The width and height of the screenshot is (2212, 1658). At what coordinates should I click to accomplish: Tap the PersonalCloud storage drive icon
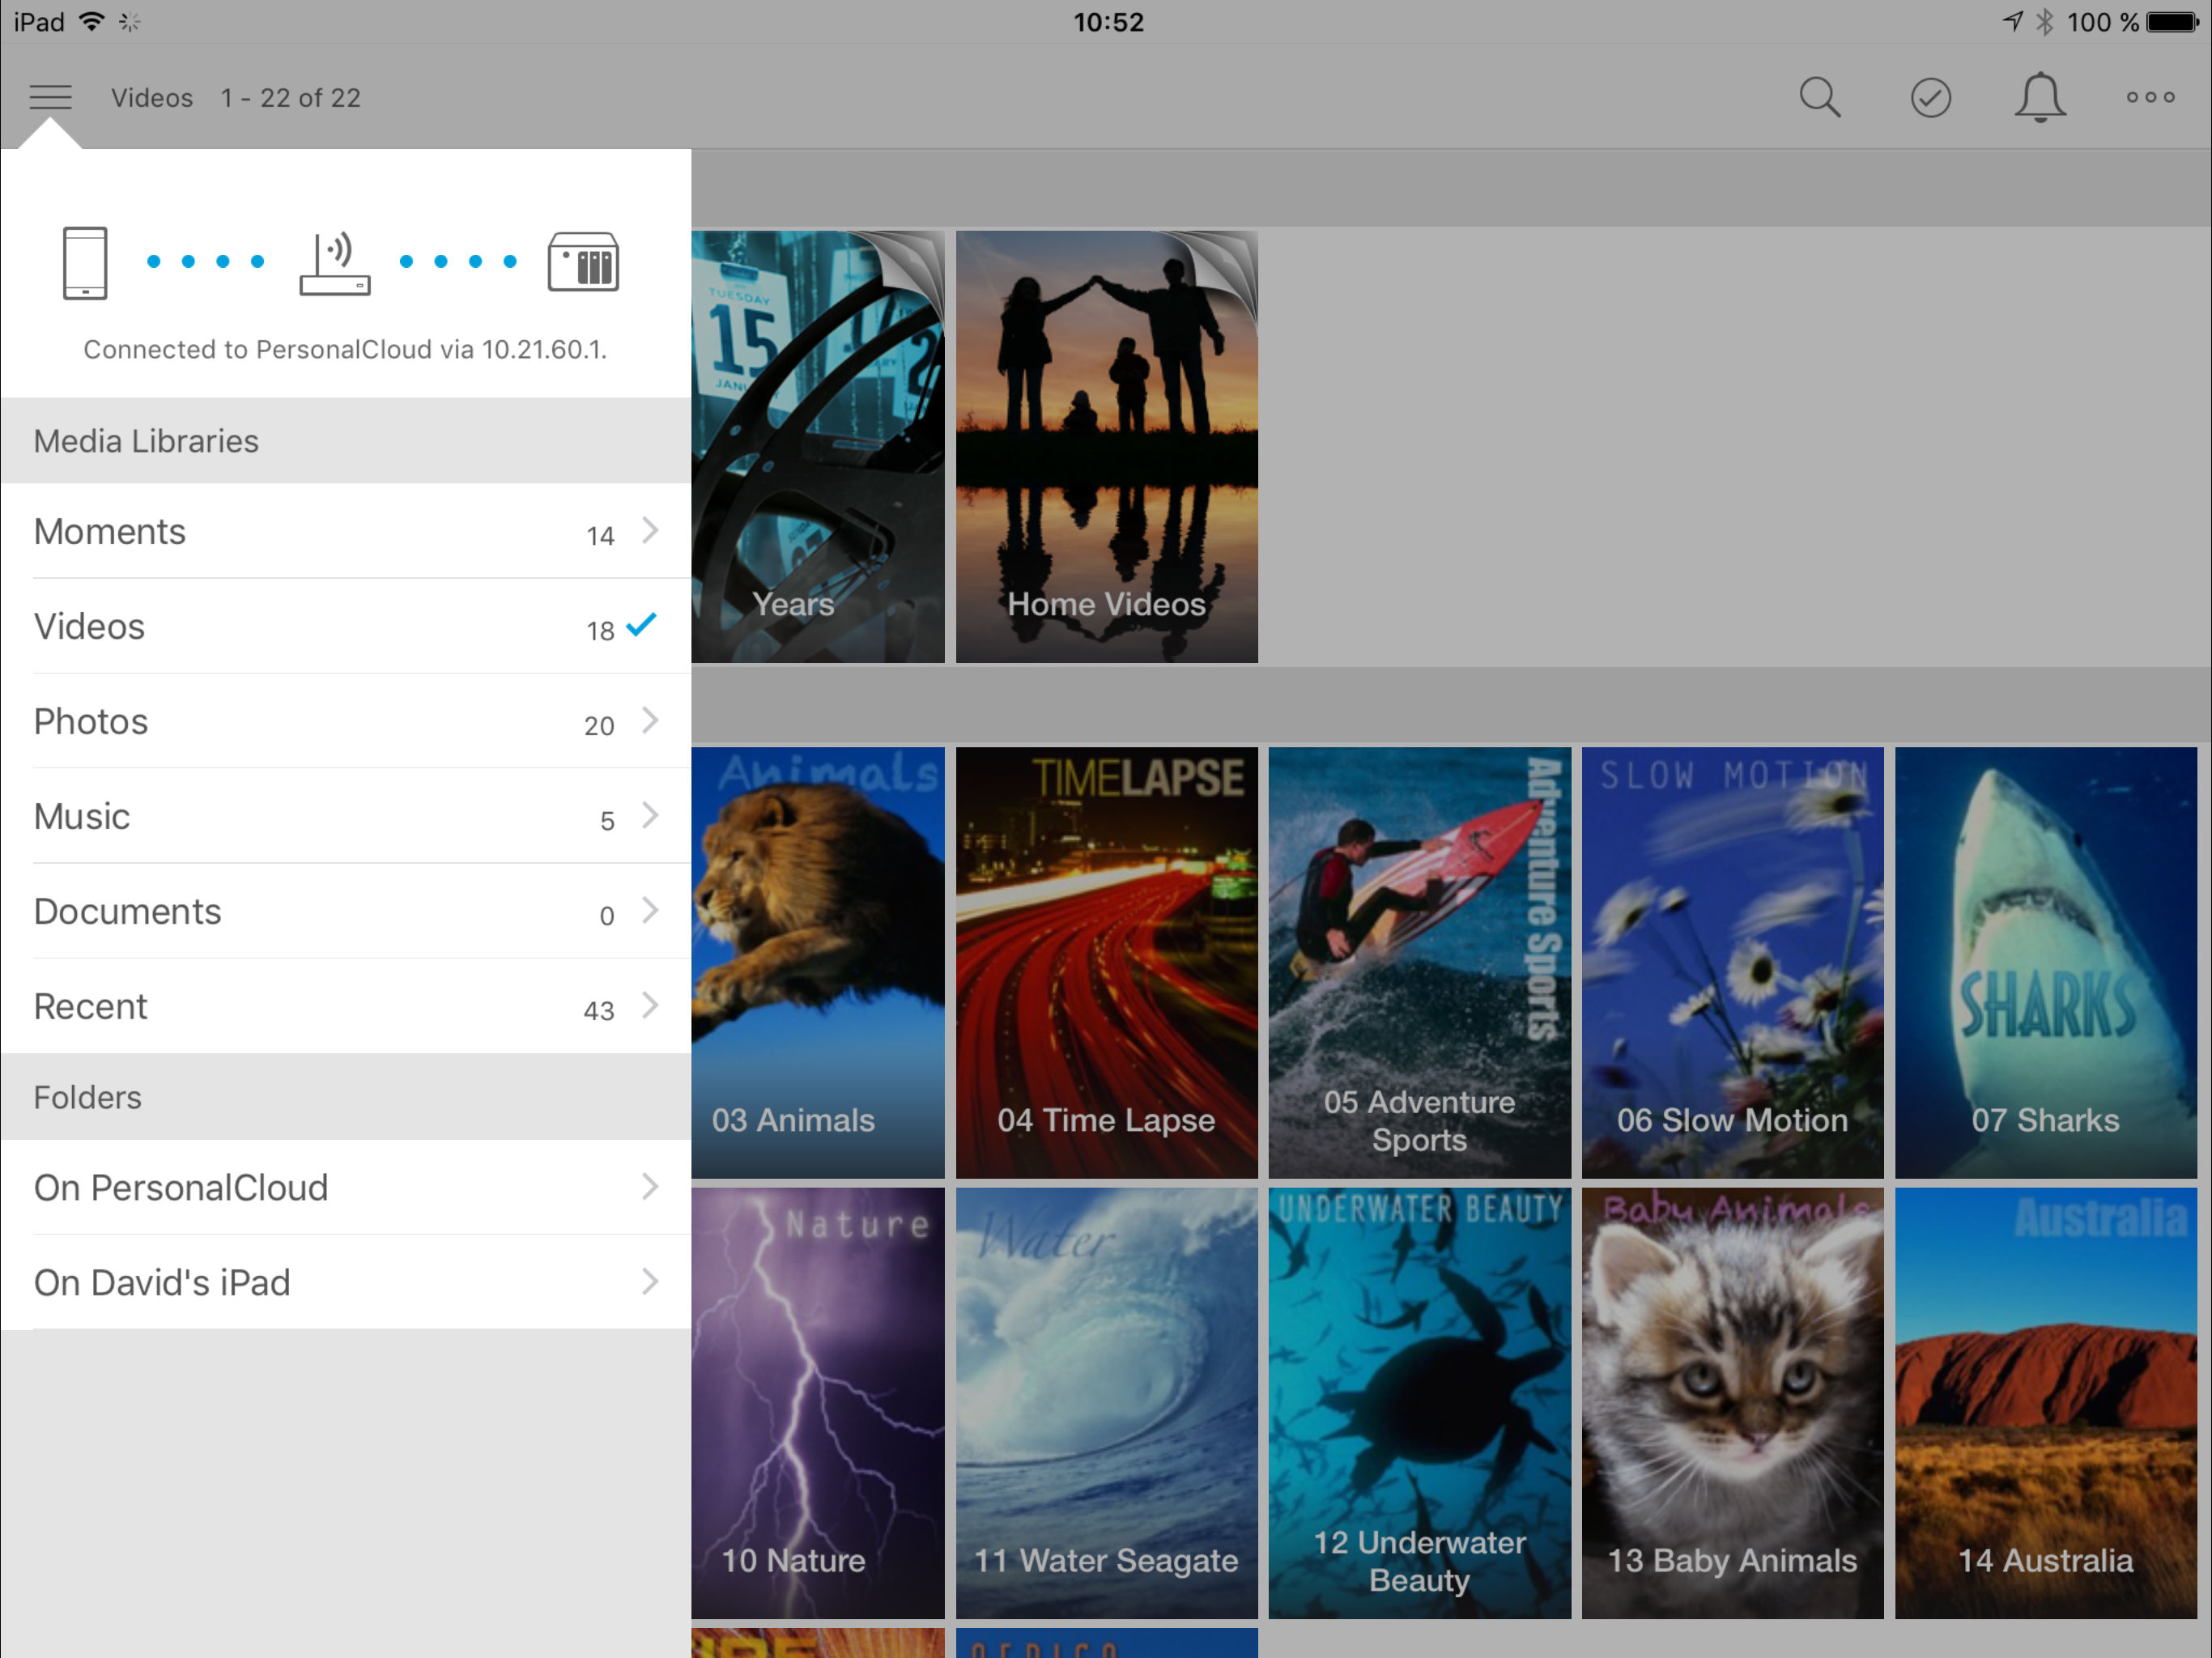pyautogui.click(x=583, y=262)
